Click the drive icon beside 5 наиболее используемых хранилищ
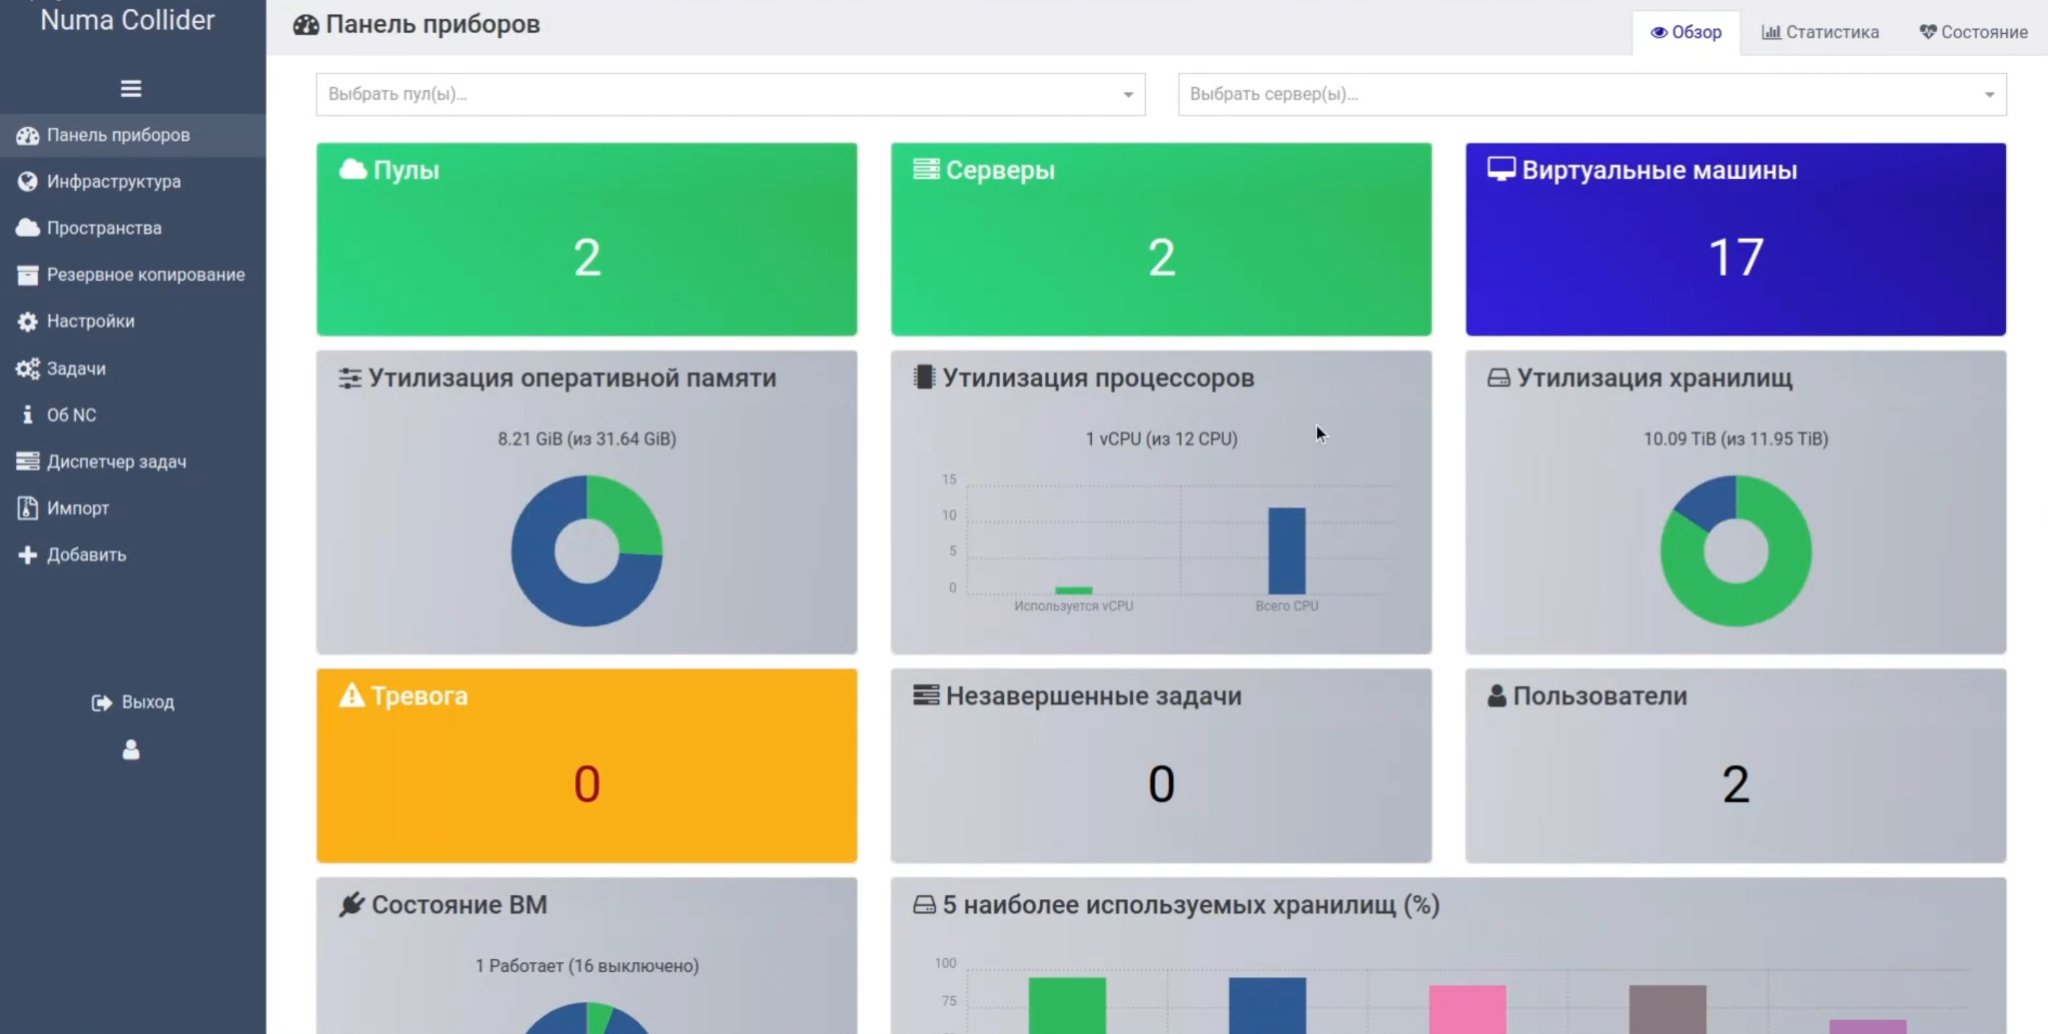This screenshot has width=2048, height=1034. coord(924,905)
